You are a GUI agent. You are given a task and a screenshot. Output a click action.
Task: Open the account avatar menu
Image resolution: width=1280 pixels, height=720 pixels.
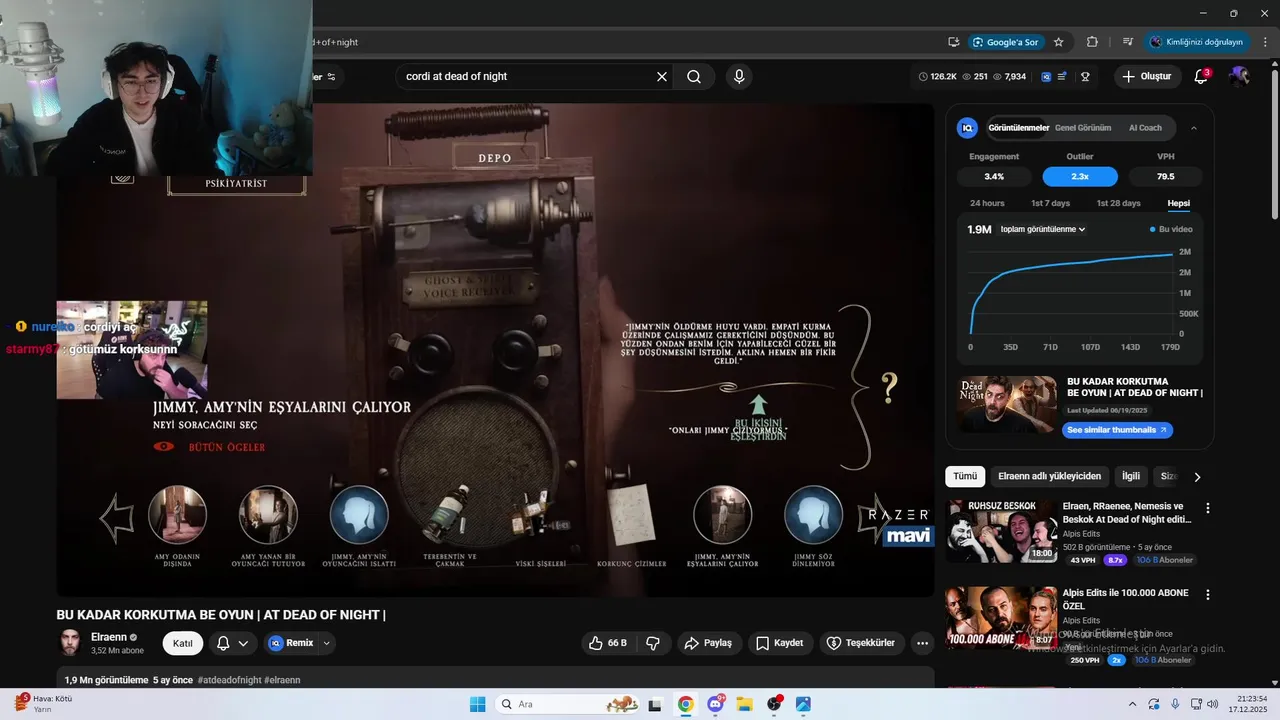[x=1240, y=77]
